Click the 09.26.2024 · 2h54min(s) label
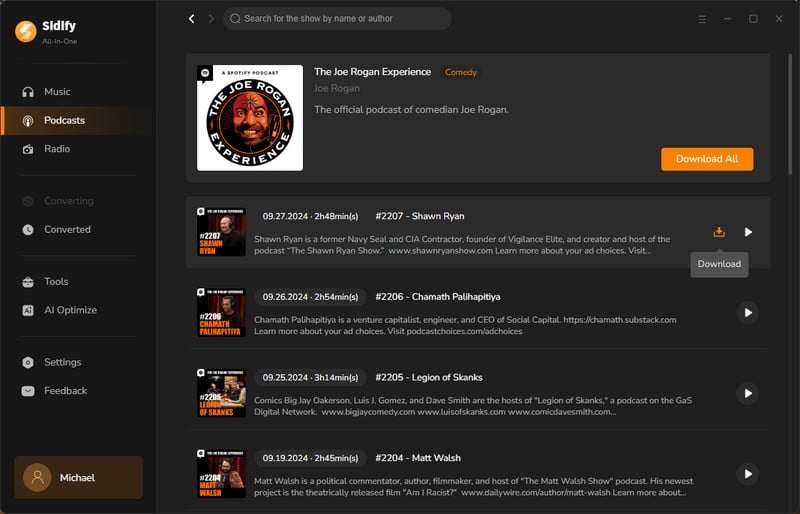This screenshot has width=800, height=514. pos(310,297)
